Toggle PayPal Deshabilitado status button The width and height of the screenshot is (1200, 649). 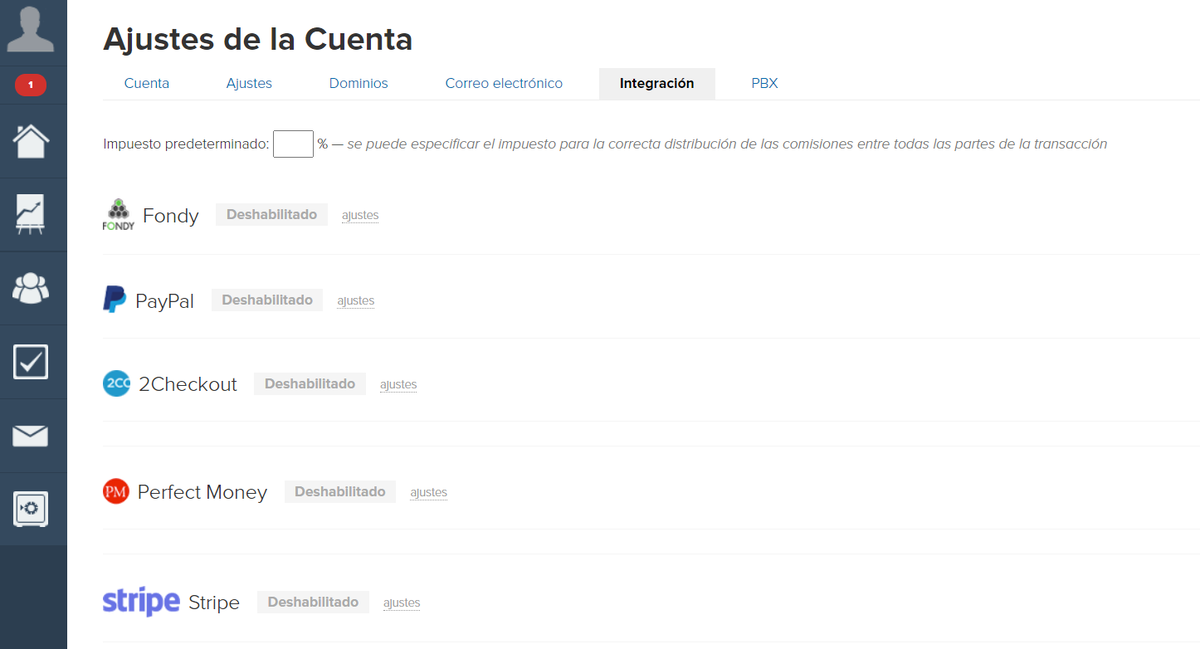267,299
